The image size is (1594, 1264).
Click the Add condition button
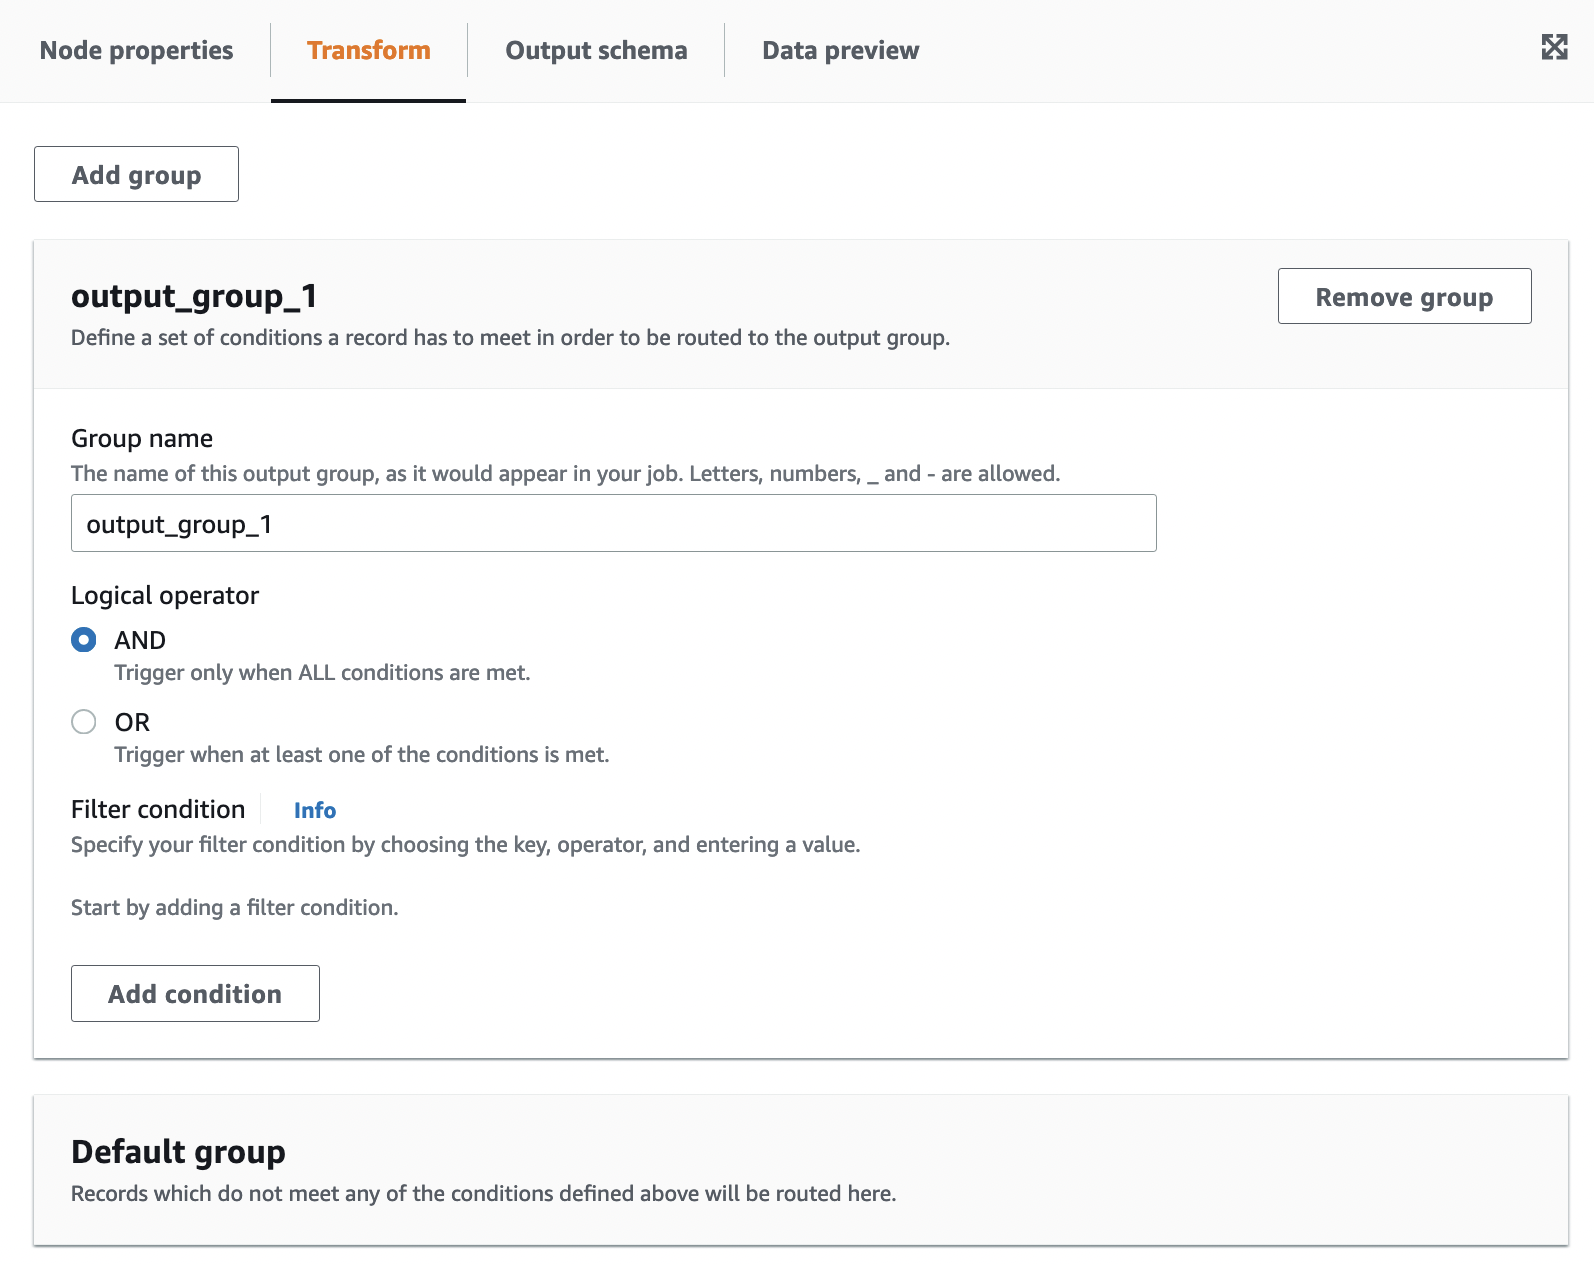coord(195,994)
